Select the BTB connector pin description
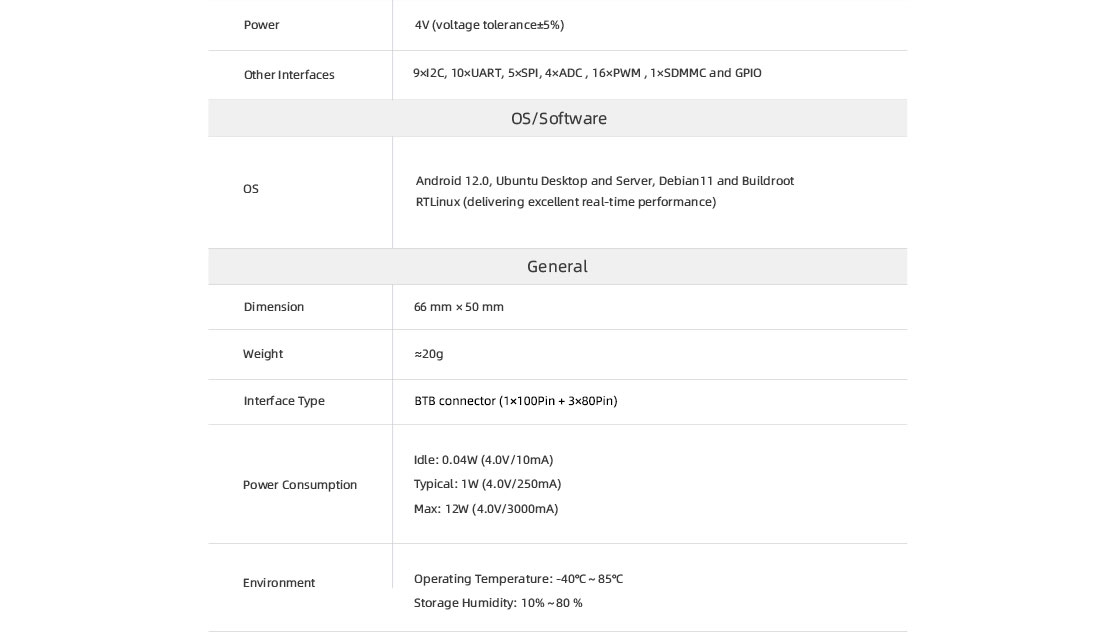The image size is (1118, 640). tap(515, 401)
